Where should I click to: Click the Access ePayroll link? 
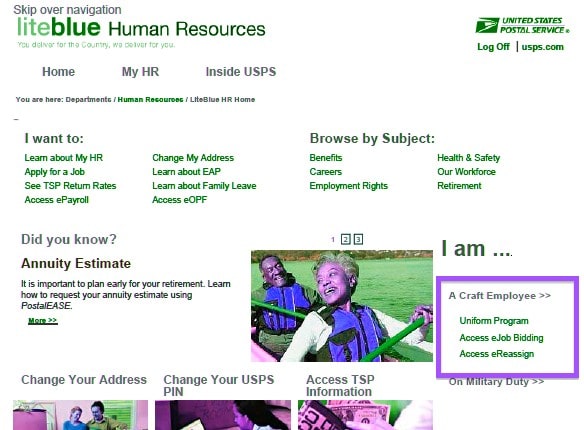[57, 200]
